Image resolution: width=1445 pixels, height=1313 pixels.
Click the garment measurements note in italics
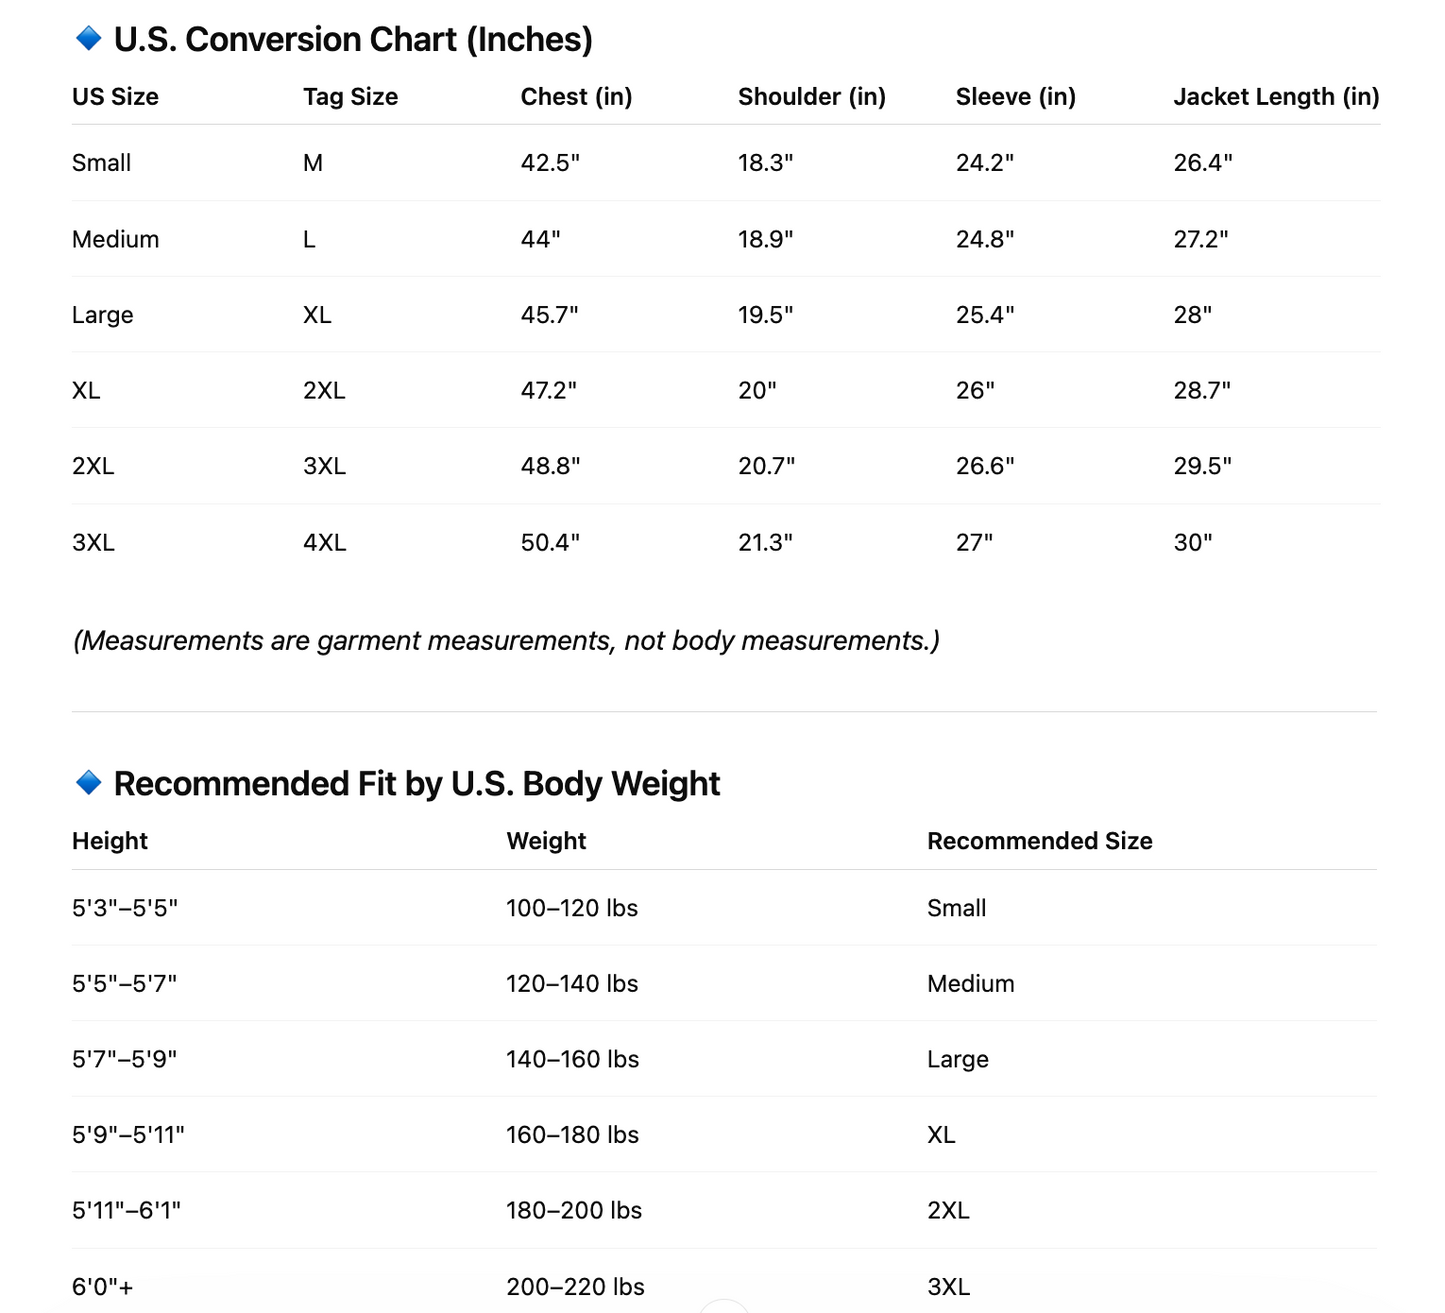pos(506,641)
